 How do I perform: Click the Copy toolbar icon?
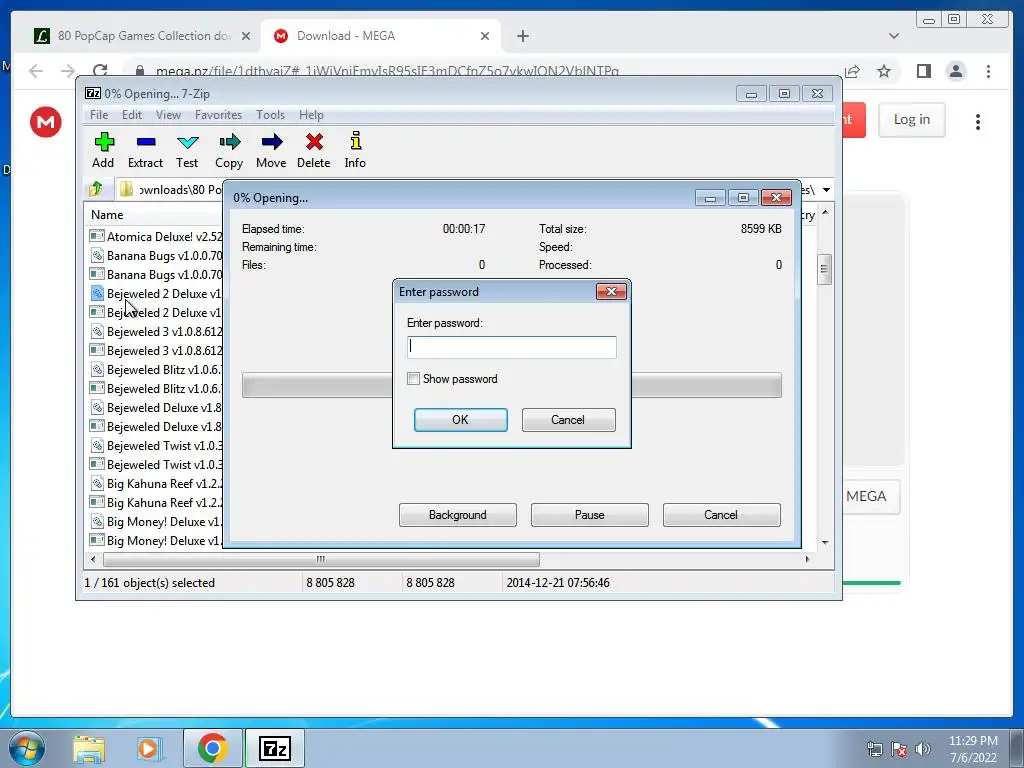coord(229,142)
